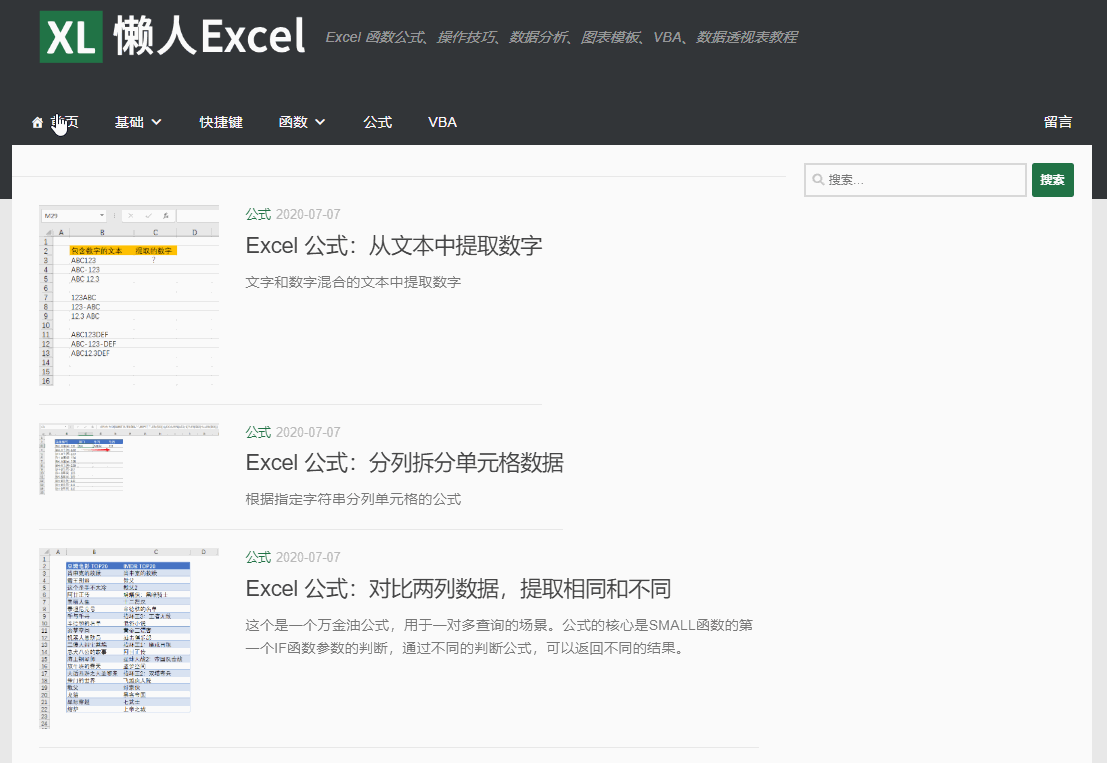Select the XL 懒人Excel logo
Image resolution: width=1107 pixels, height=763 pixels.
170,37
